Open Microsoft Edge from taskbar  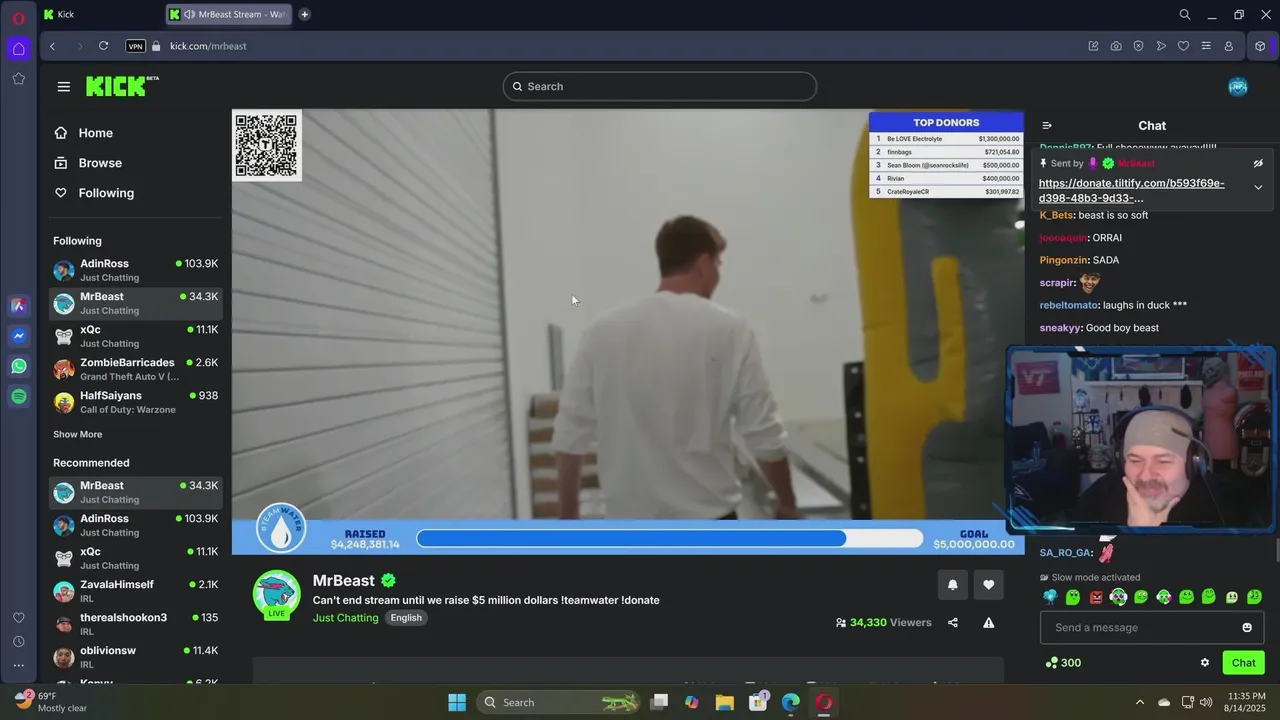coord(791,702)
